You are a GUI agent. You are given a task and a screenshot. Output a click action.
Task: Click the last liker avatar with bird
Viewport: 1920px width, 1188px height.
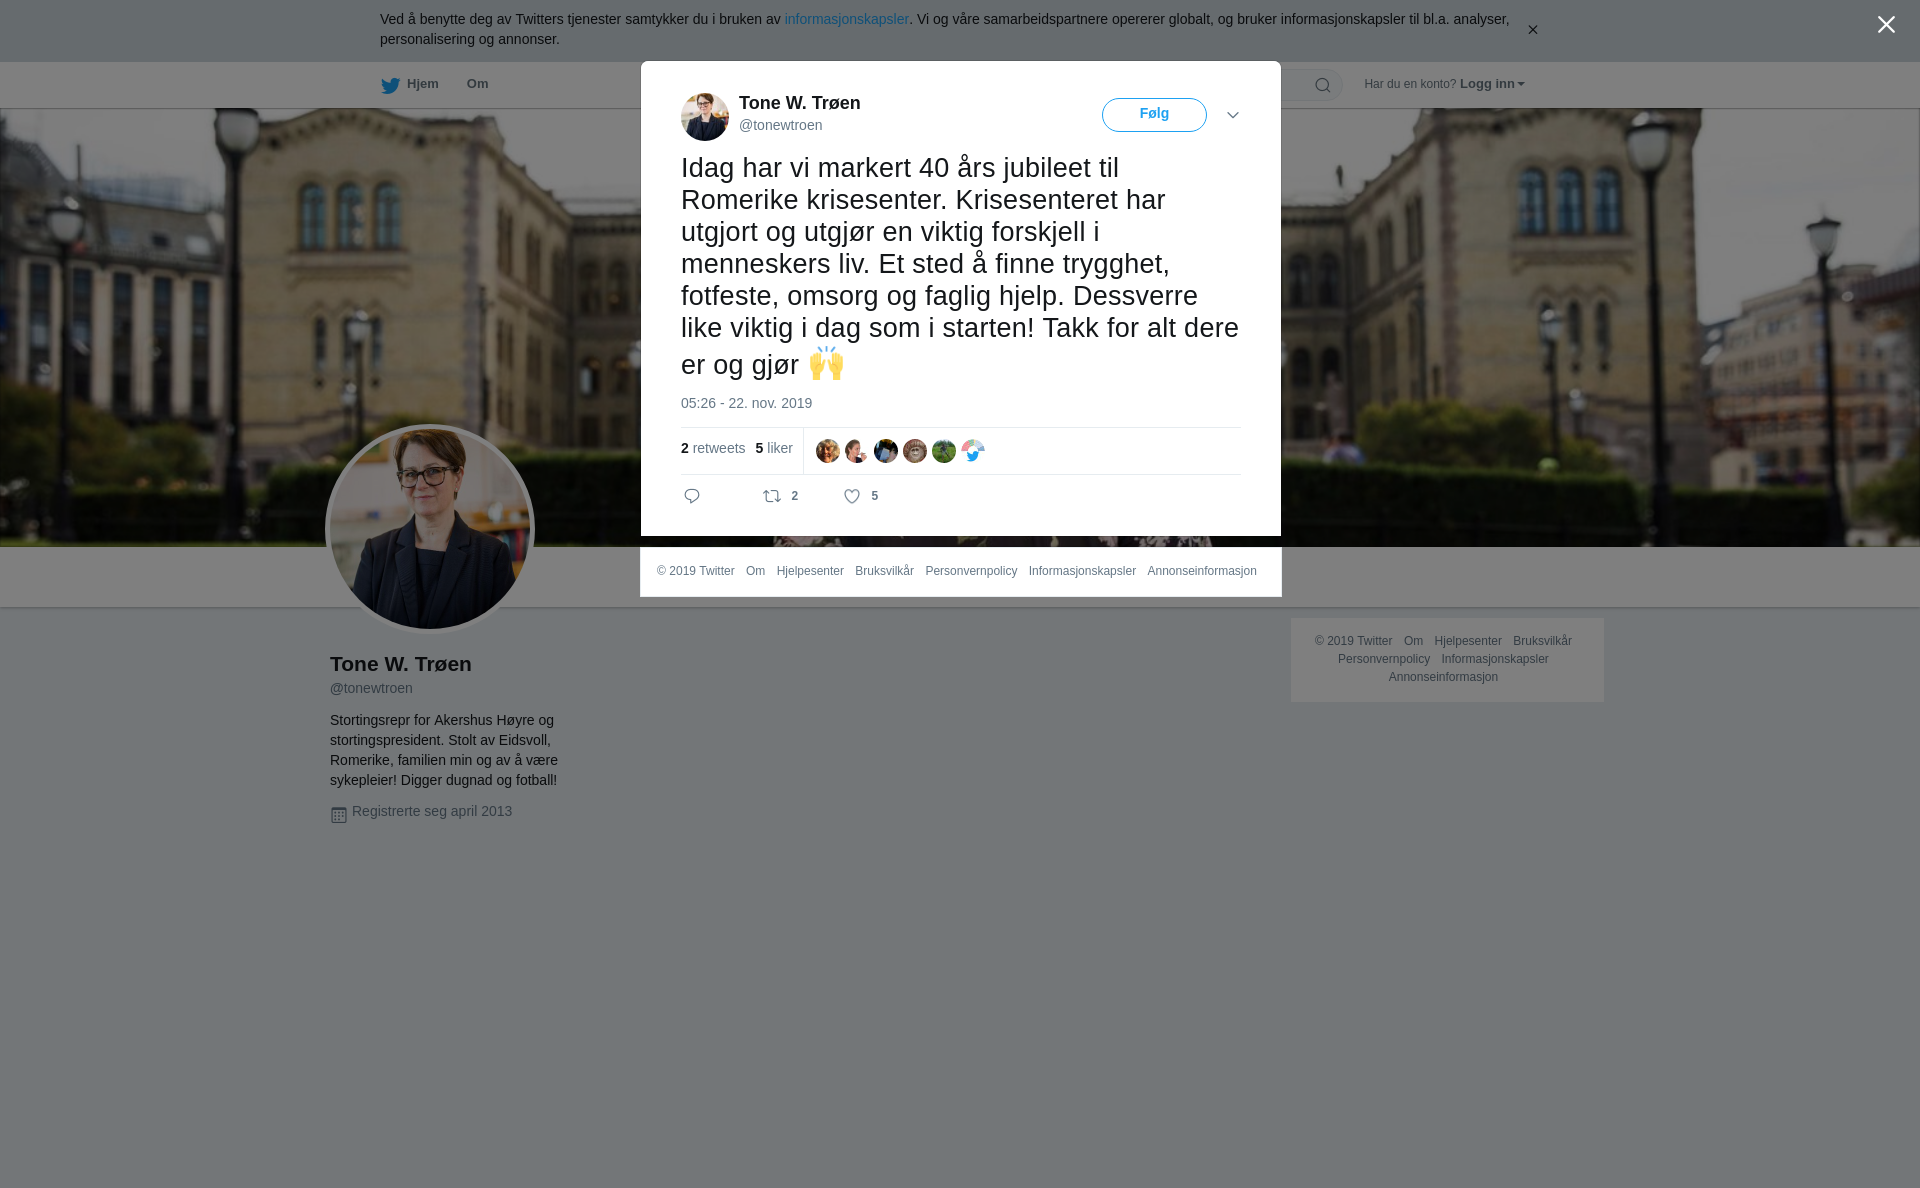pyautogui.click(x=973, y=451)
